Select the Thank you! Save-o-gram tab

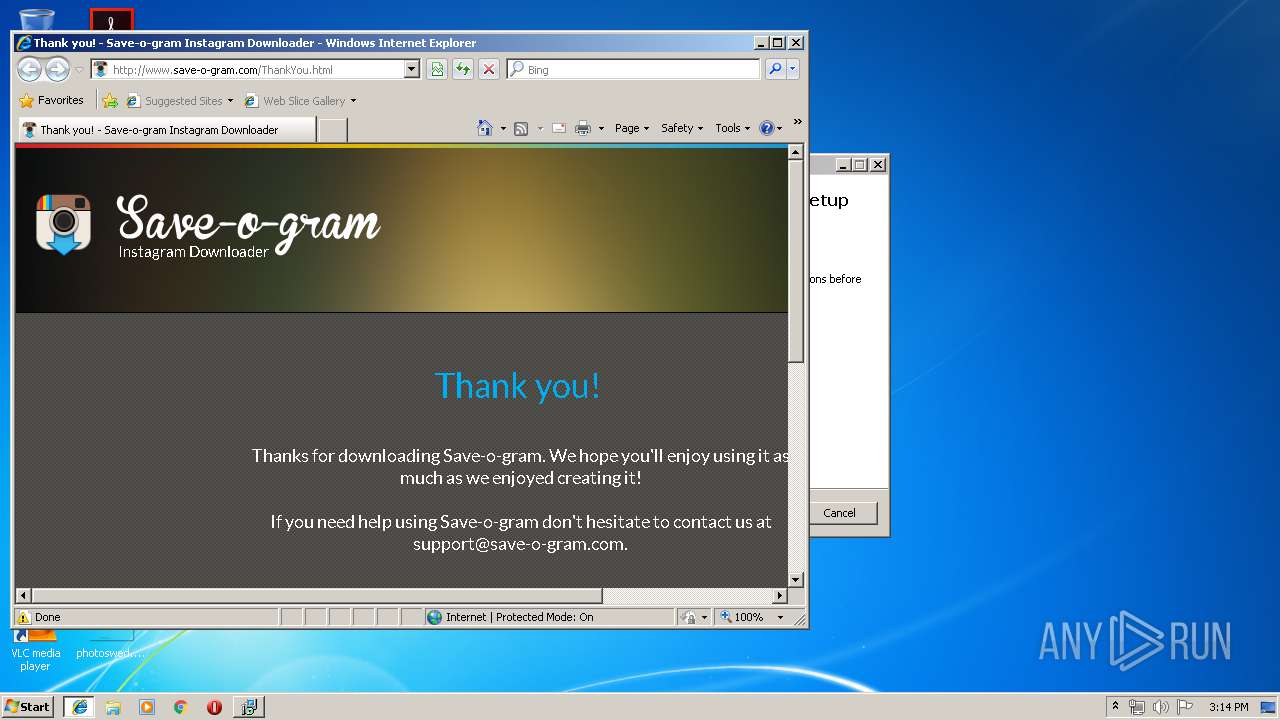pos(167,130)
